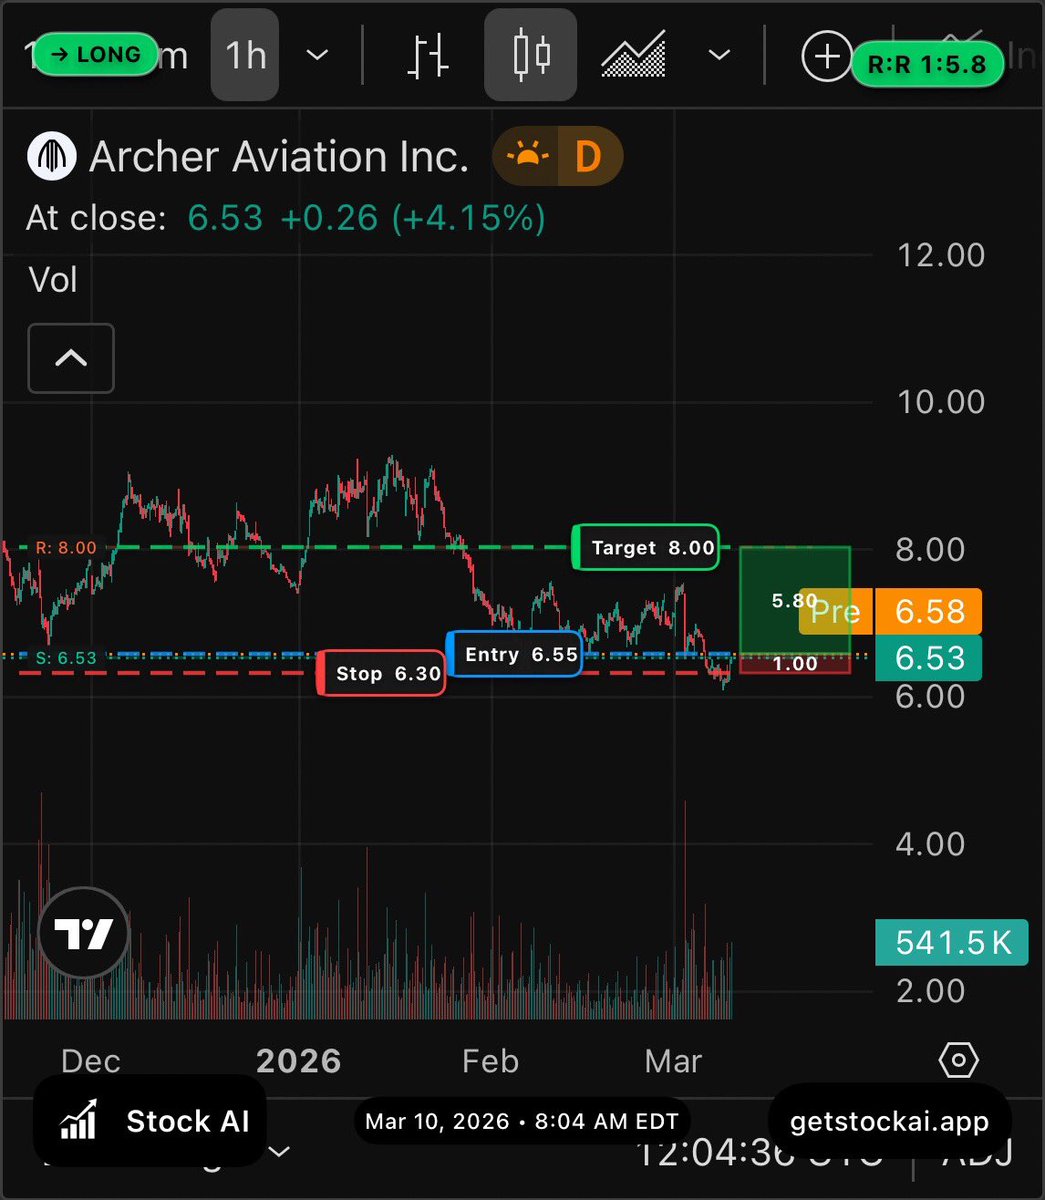
Task: Click the teal 6.53 last price tag
Action: [x=929, y=658]
